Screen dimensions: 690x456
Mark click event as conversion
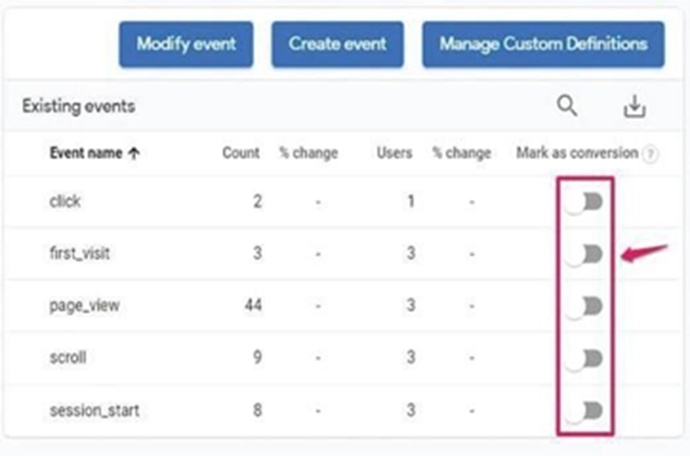click(584, 202)
